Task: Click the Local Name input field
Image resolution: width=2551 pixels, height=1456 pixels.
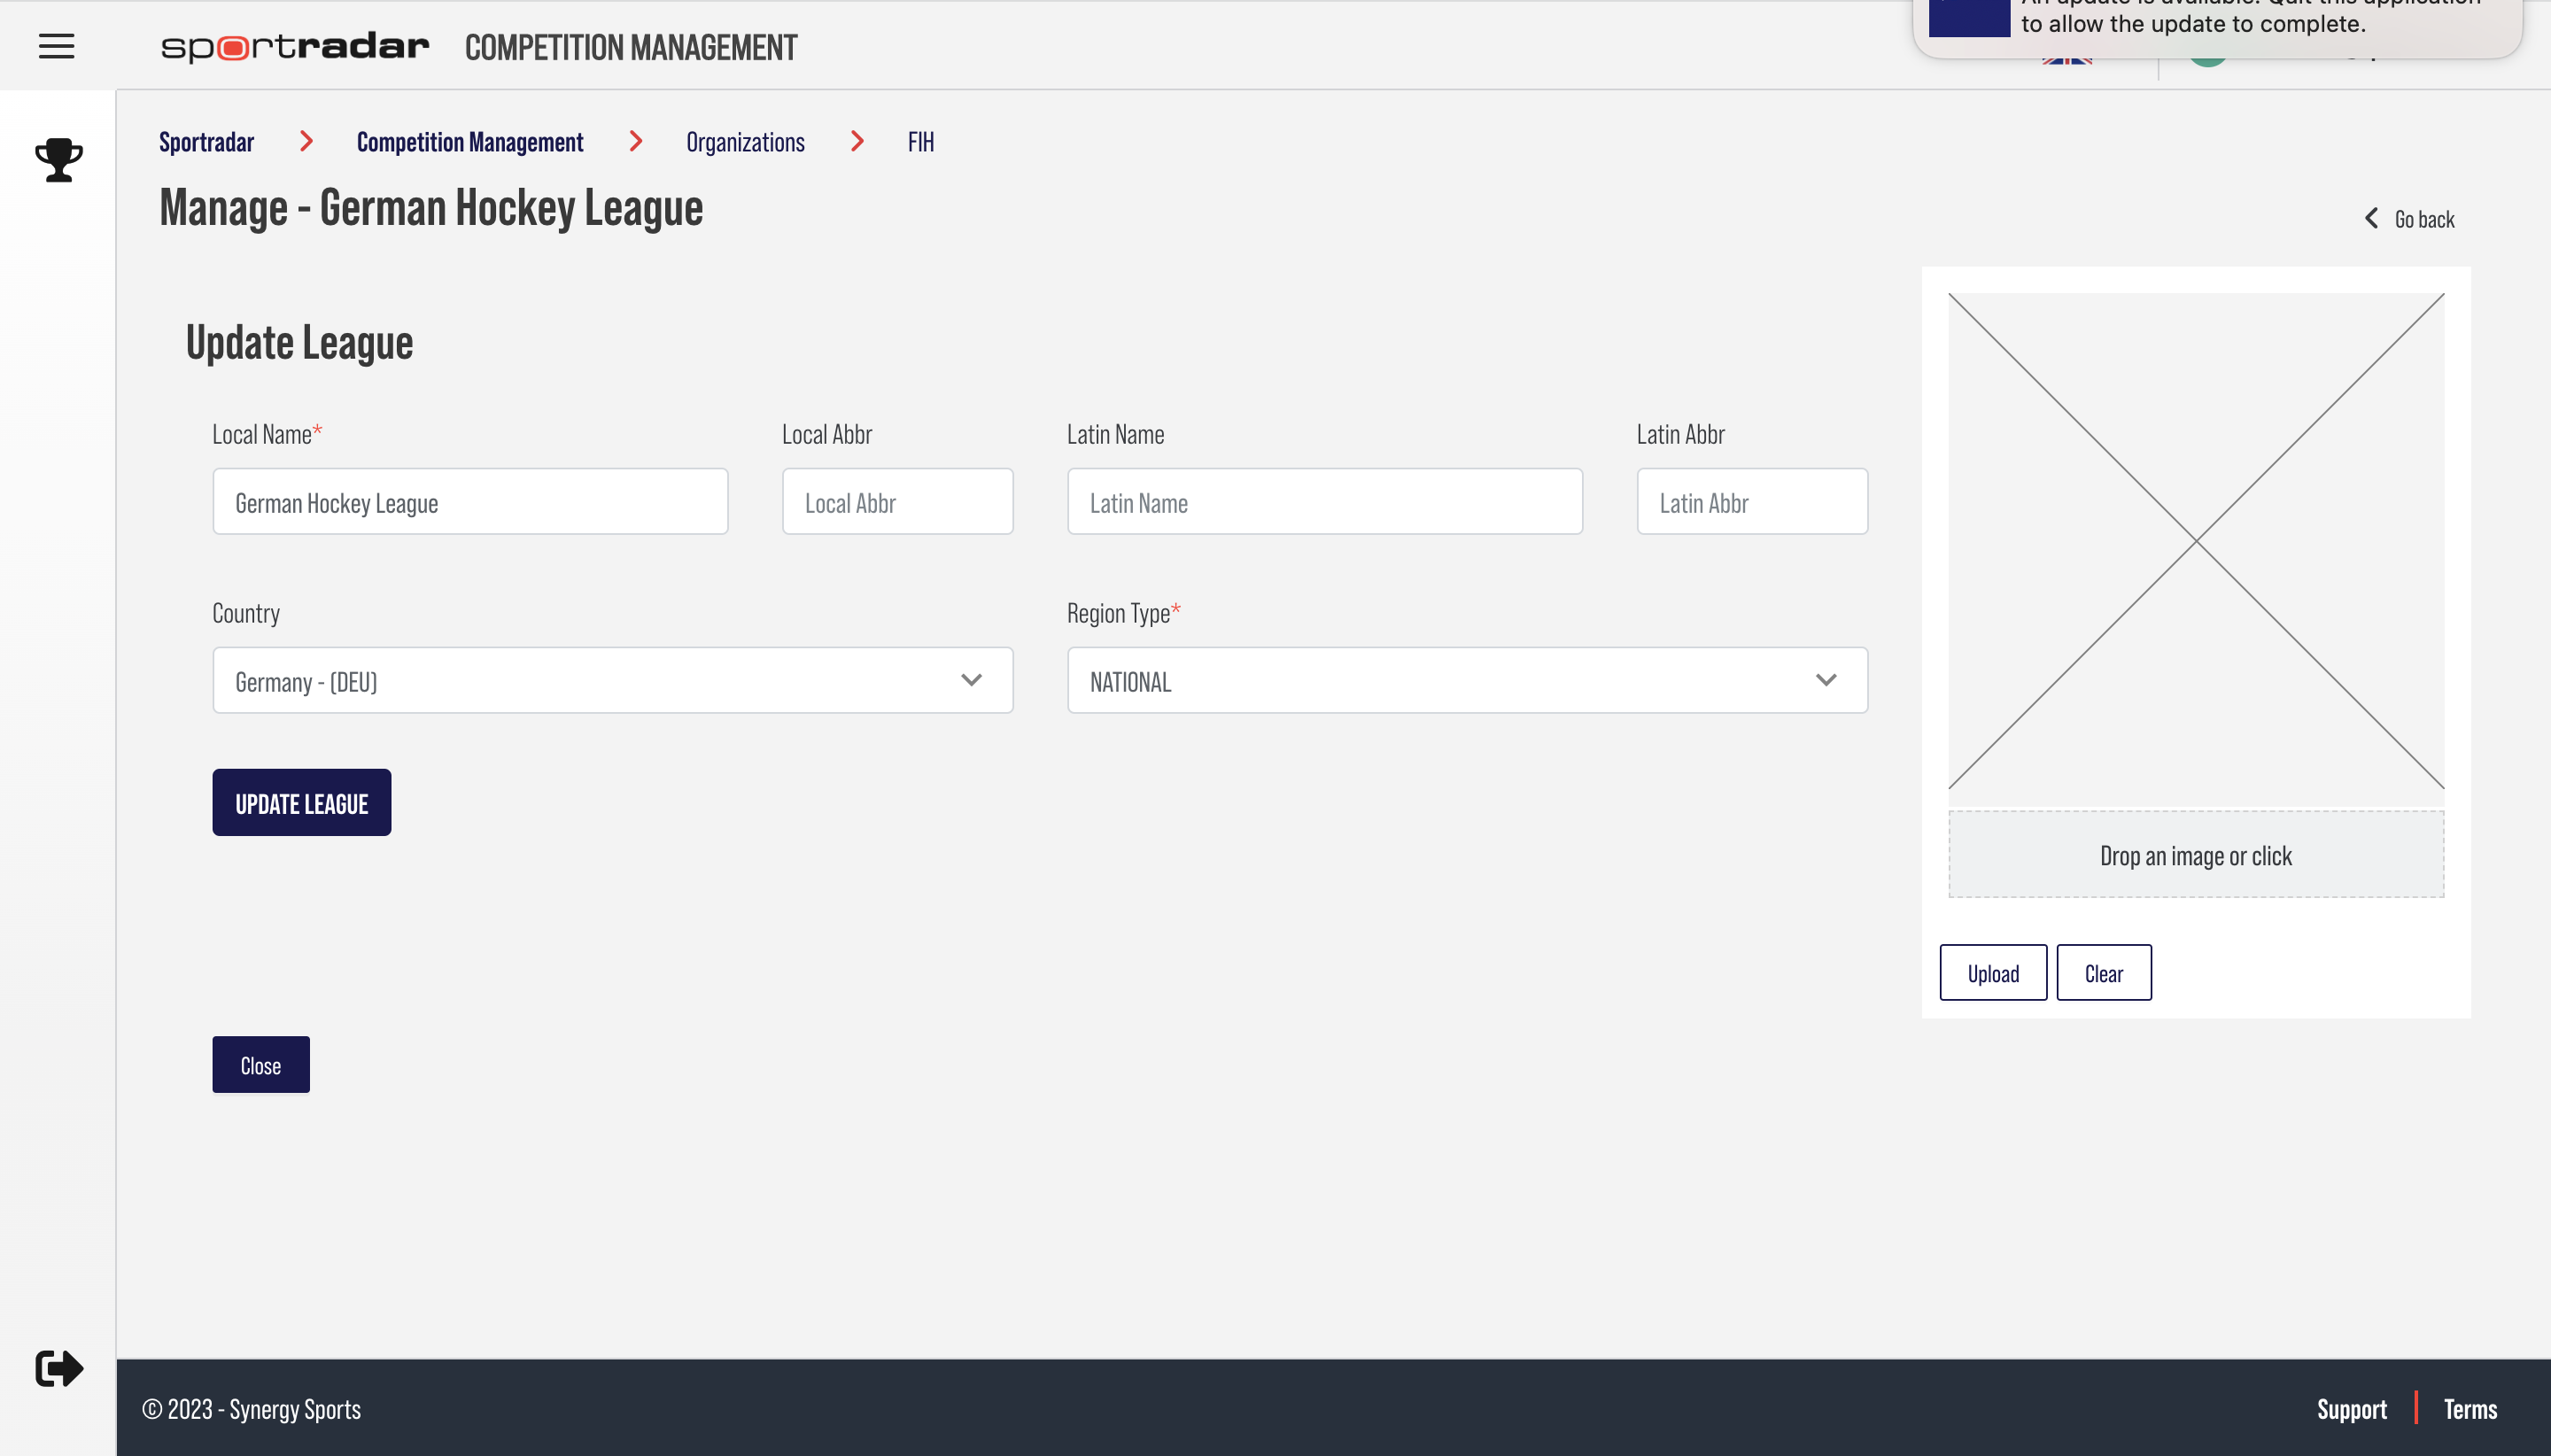Action: point(471,501)
